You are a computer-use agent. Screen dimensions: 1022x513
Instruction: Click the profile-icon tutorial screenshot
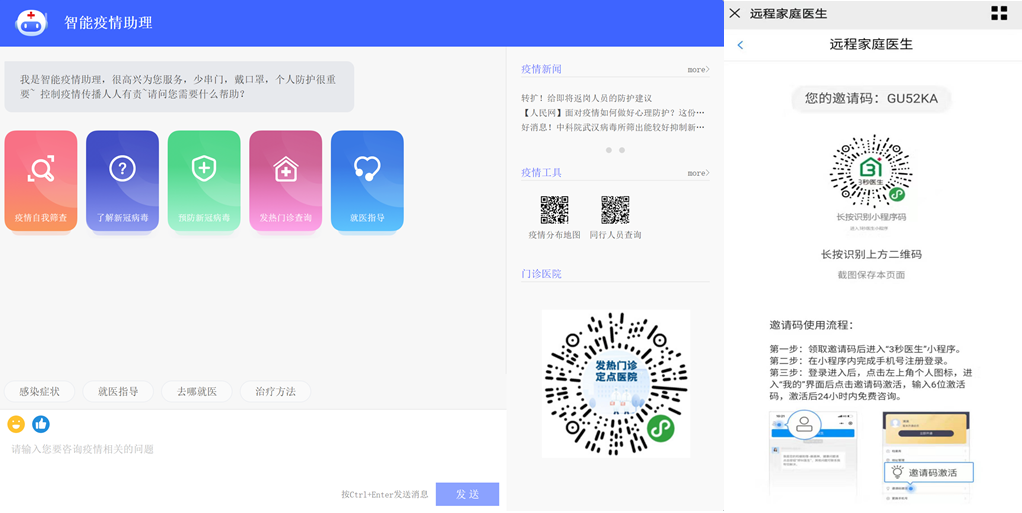(x=813, y=455)
